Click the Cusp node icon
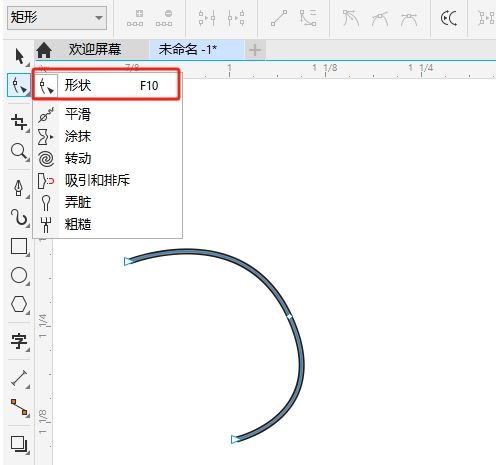 tap(351, 18)
